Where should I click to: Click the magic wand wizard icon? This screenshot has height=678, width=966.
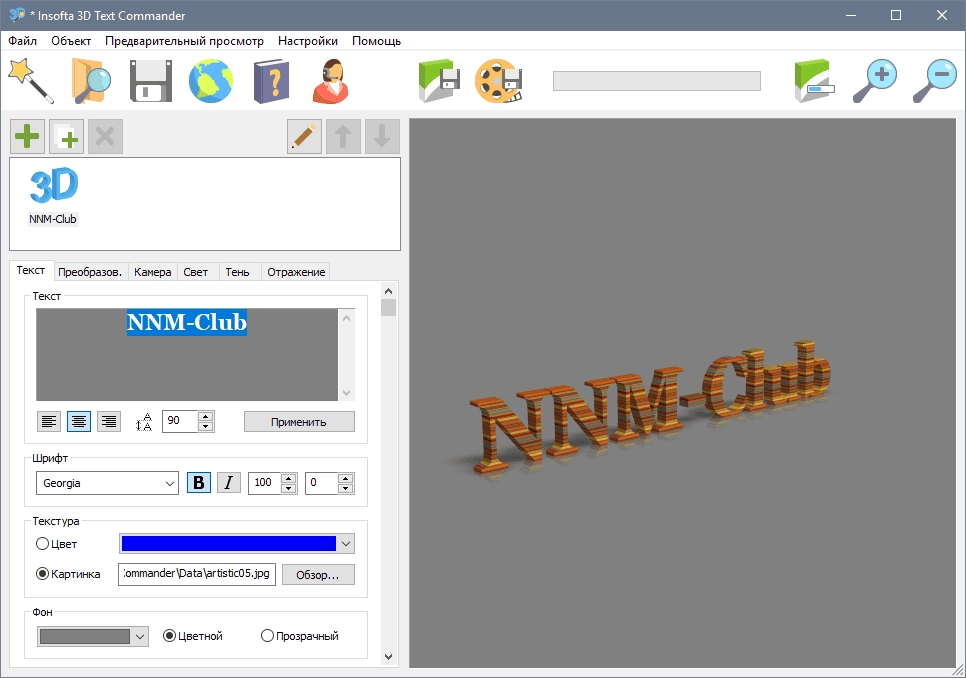31,81
